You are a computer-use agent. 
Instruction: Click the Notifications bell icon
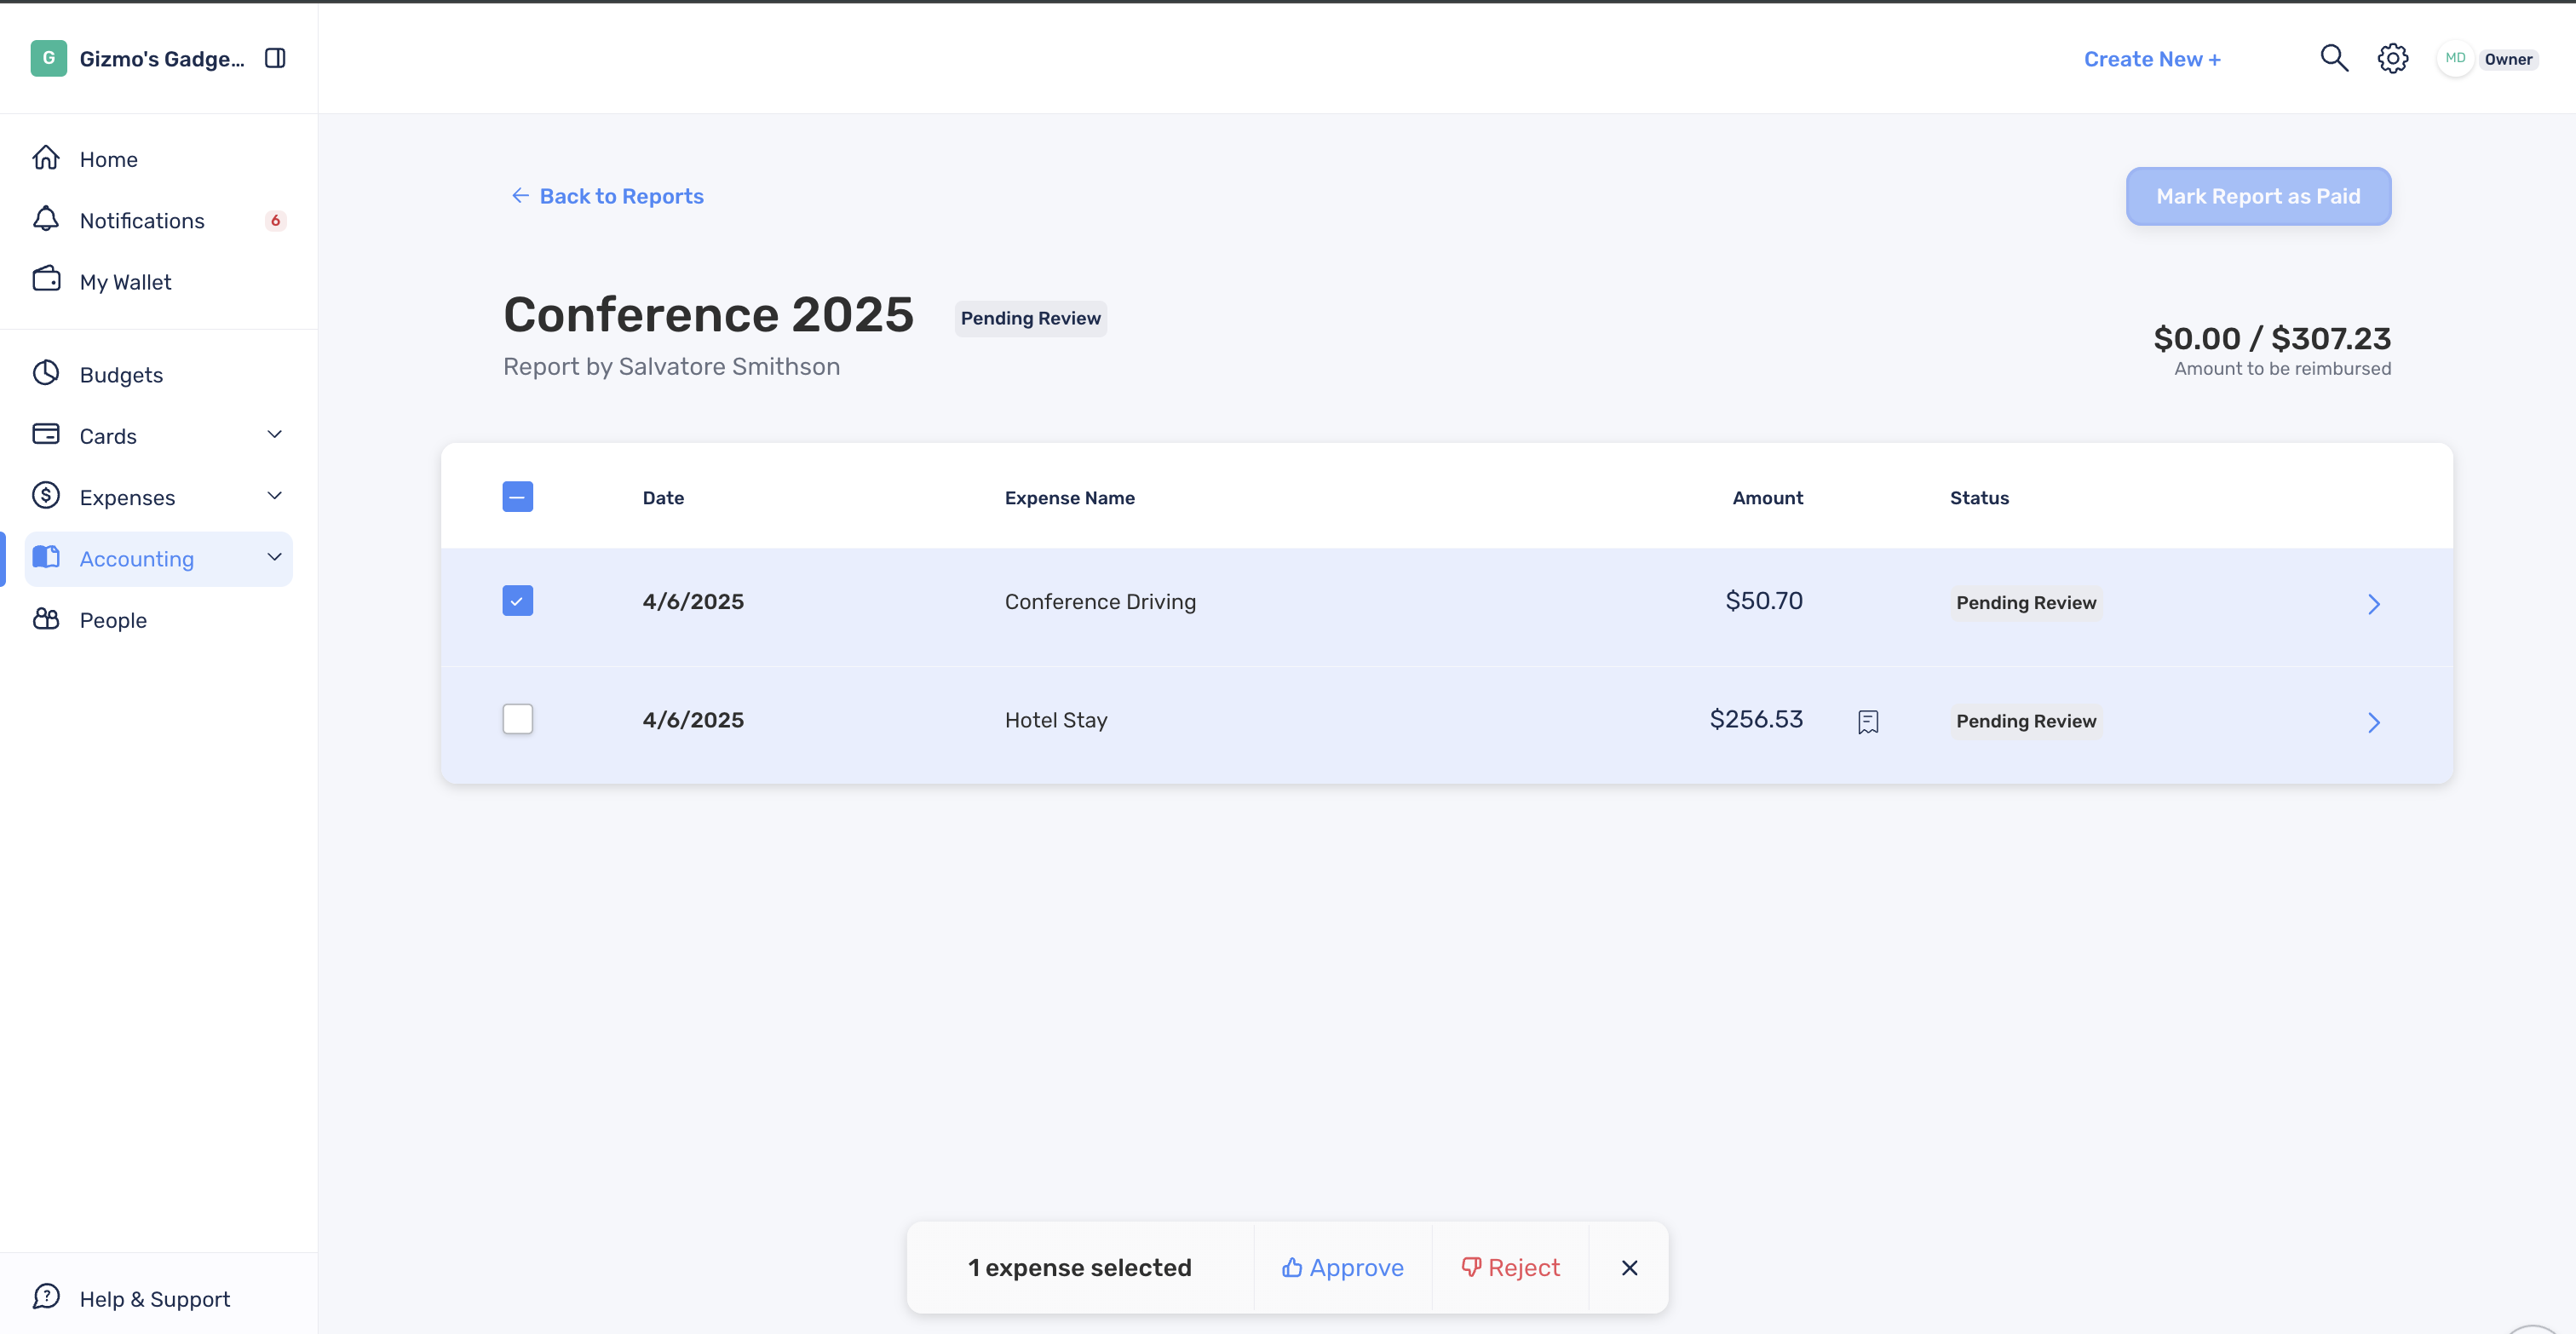(46, 219)
